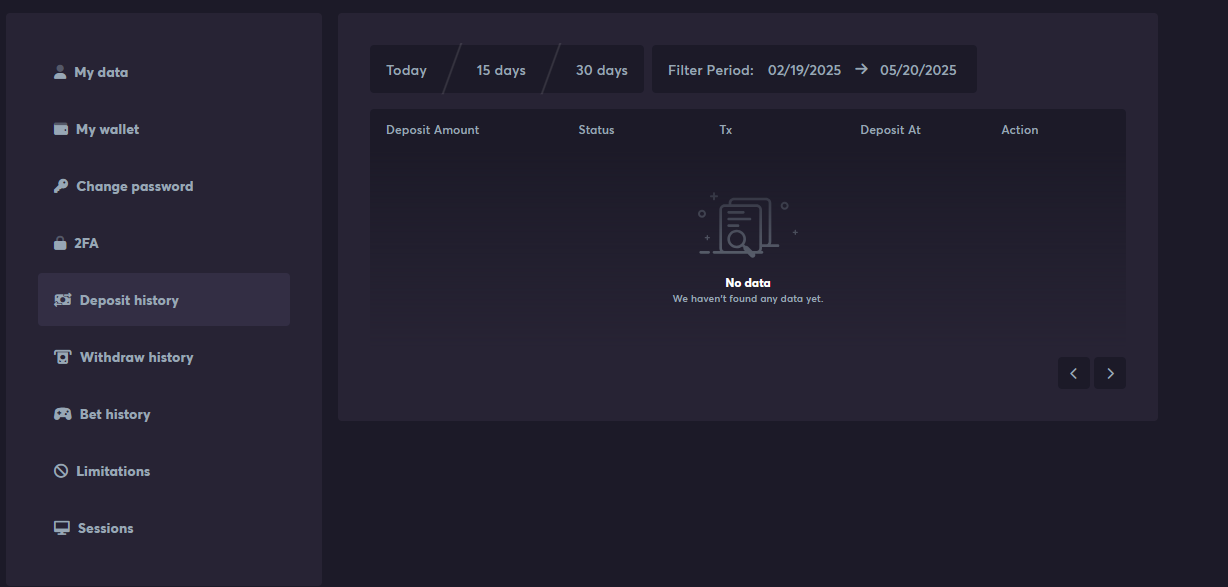Click the person icon beside My data
The width and height of the screenshot is (1228, 587).
click(x=60, y=72)
